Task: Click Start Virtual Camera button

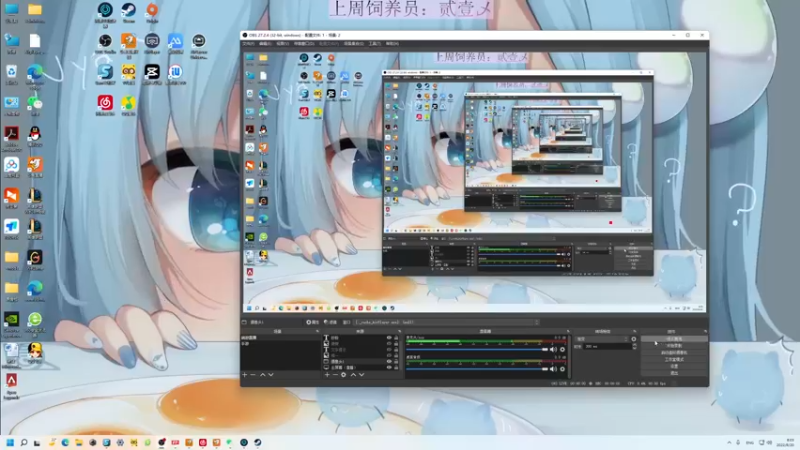Action: [x=673, y=353]
